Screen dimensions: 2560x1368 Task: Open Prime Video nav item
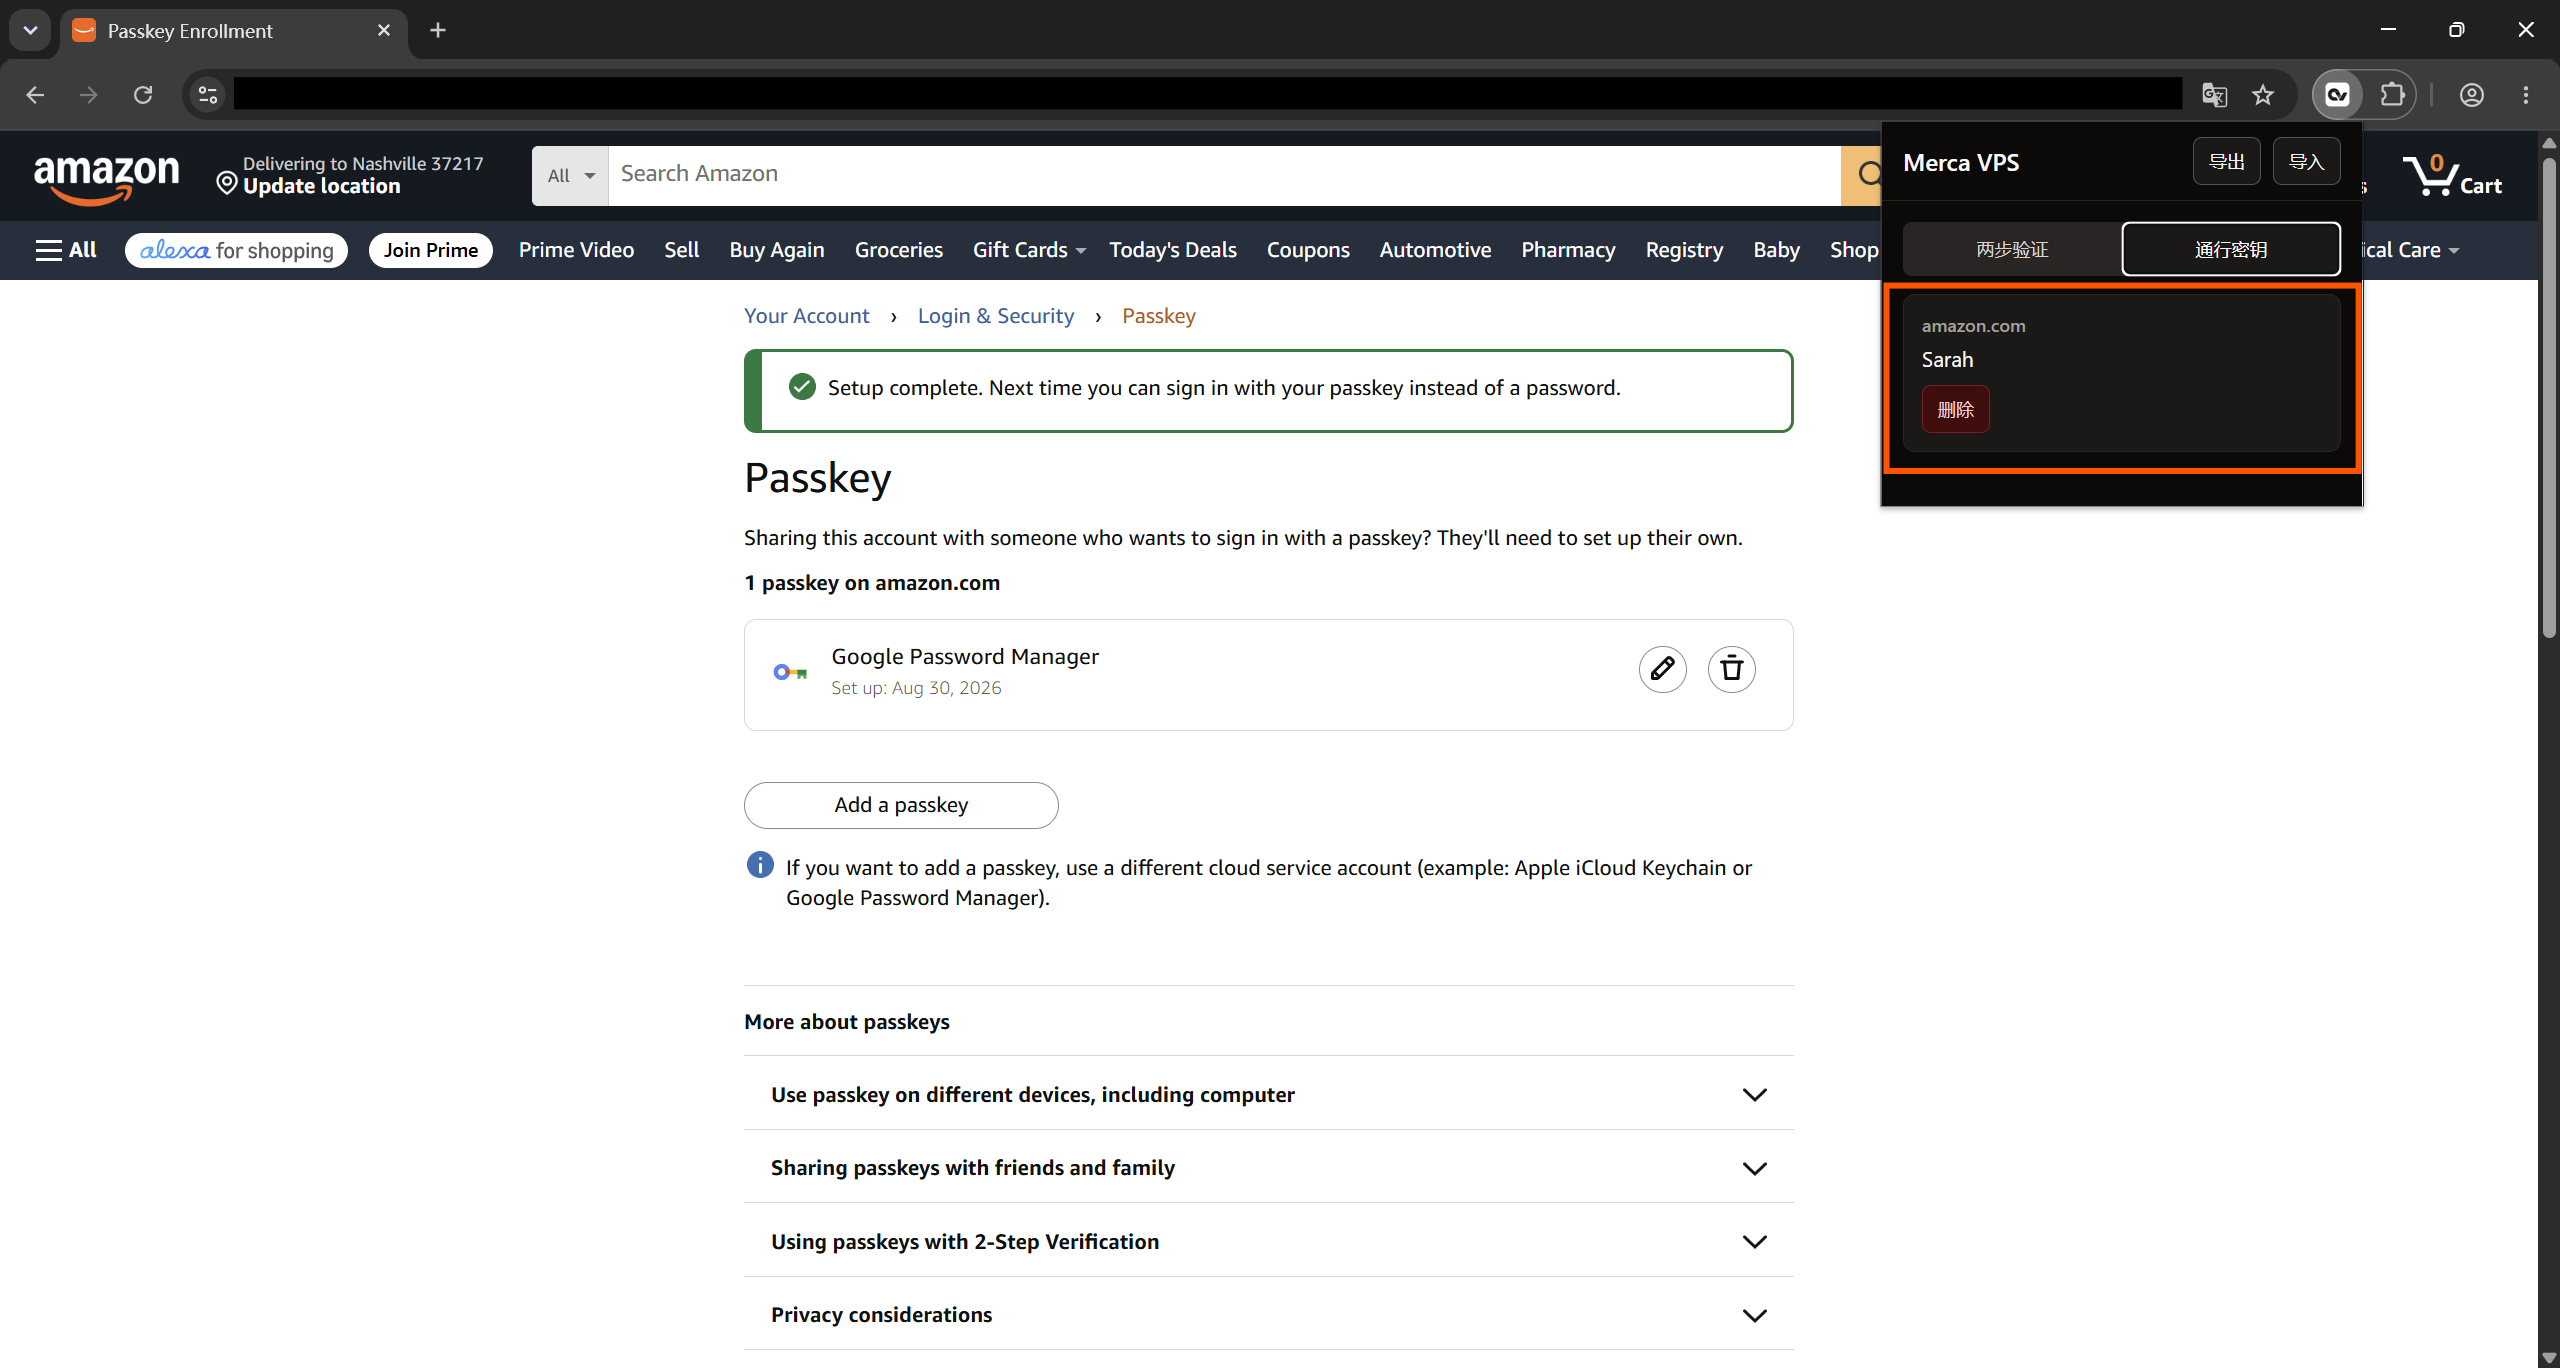(576, 250)
